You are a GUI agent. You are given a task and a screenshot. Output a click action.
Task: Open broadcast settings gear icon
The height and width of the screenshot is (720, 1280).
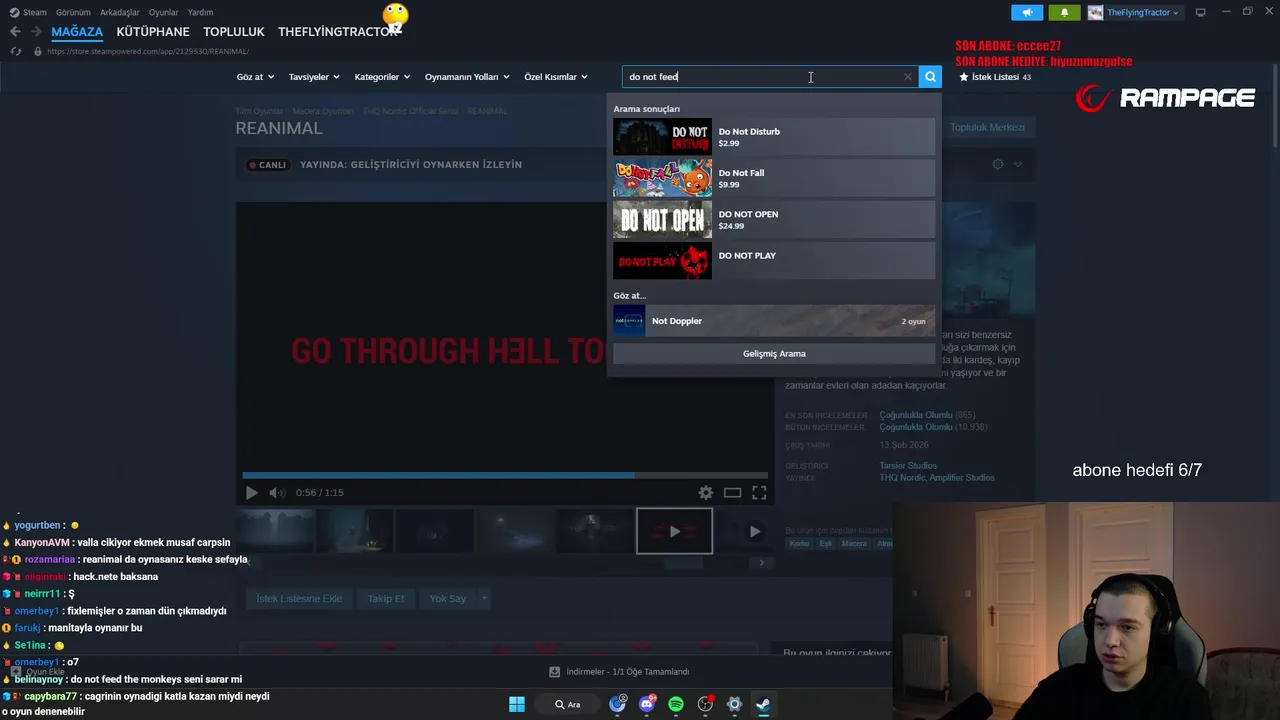(x=997, y=164)
